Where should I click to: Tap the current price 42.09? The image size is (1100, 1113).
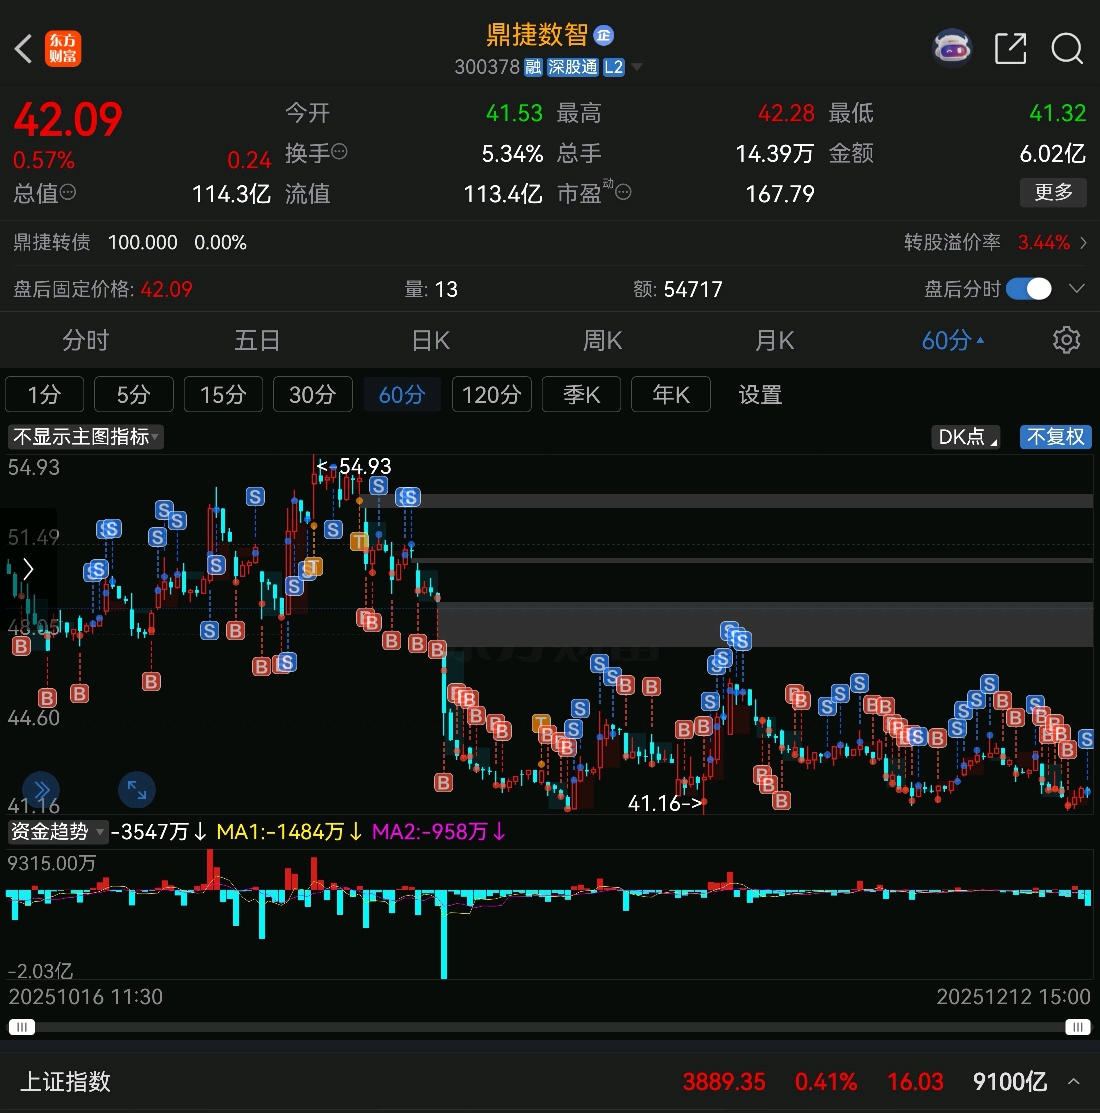68,119
